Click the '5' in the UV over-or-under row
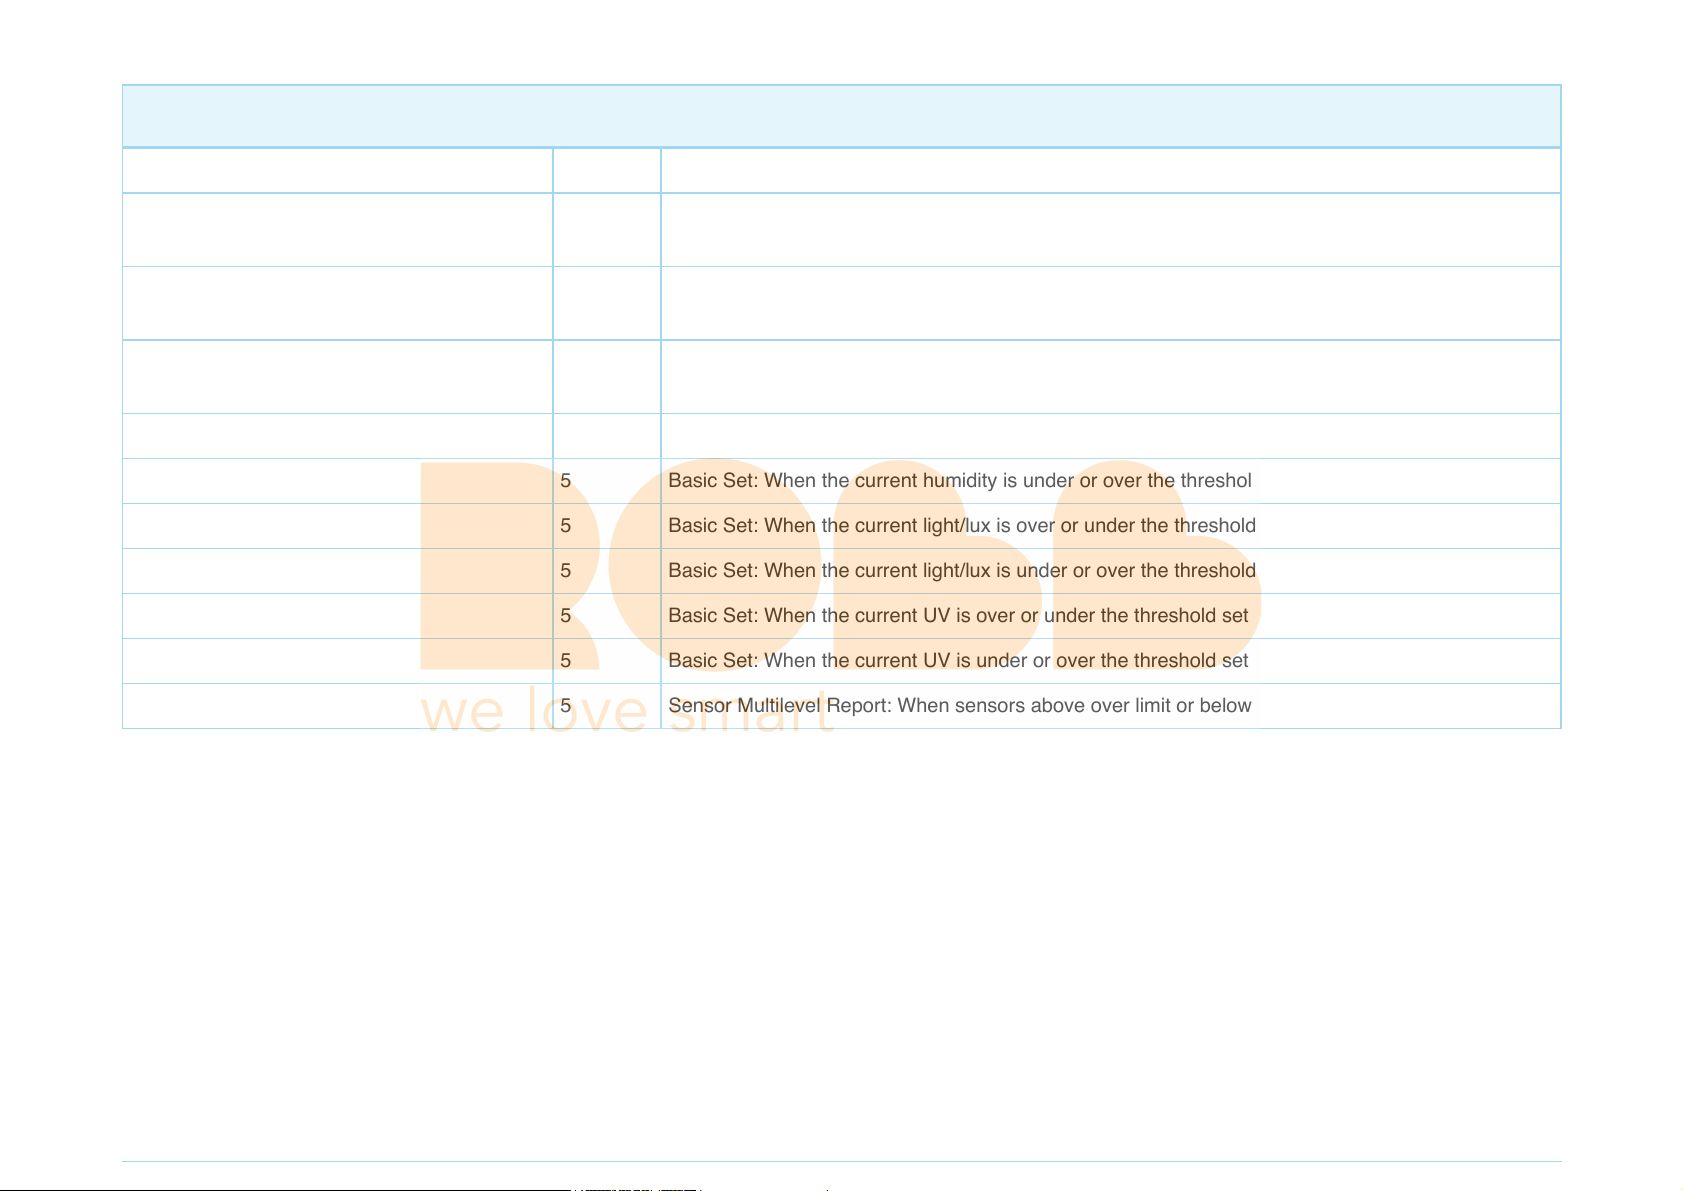Viewport: 1683px width, 1191px height. tap(566, 616)
